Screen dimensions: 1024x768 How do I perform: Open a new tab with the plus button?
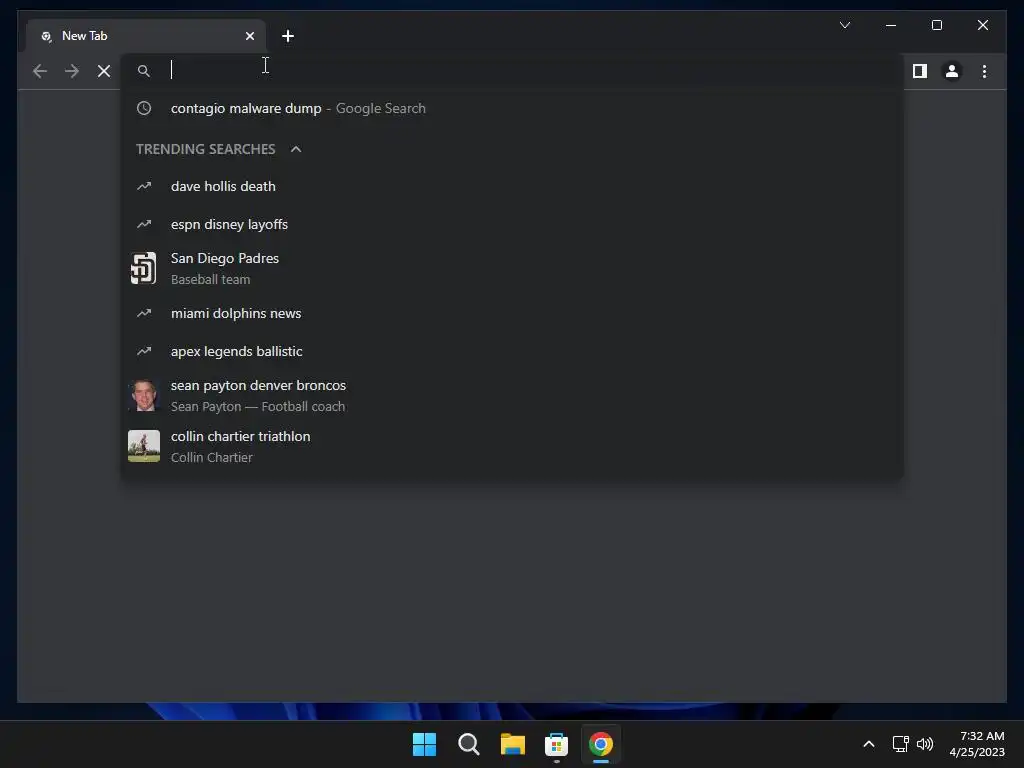[x=288, y=36]
